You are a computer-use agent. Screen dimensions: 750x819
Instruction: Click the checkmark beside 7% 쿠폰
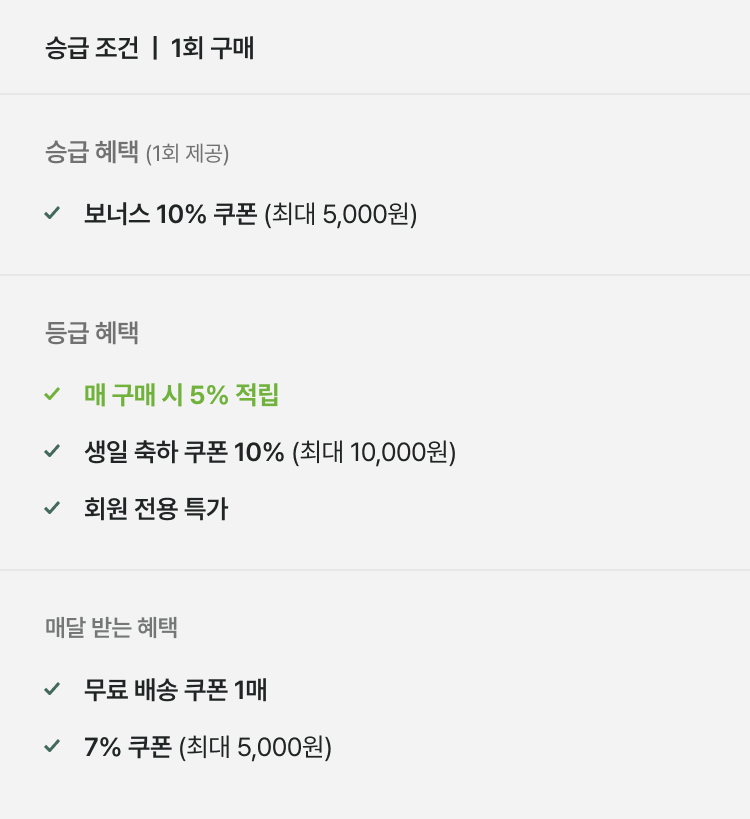pyautogui.click(x=53, y=746)
